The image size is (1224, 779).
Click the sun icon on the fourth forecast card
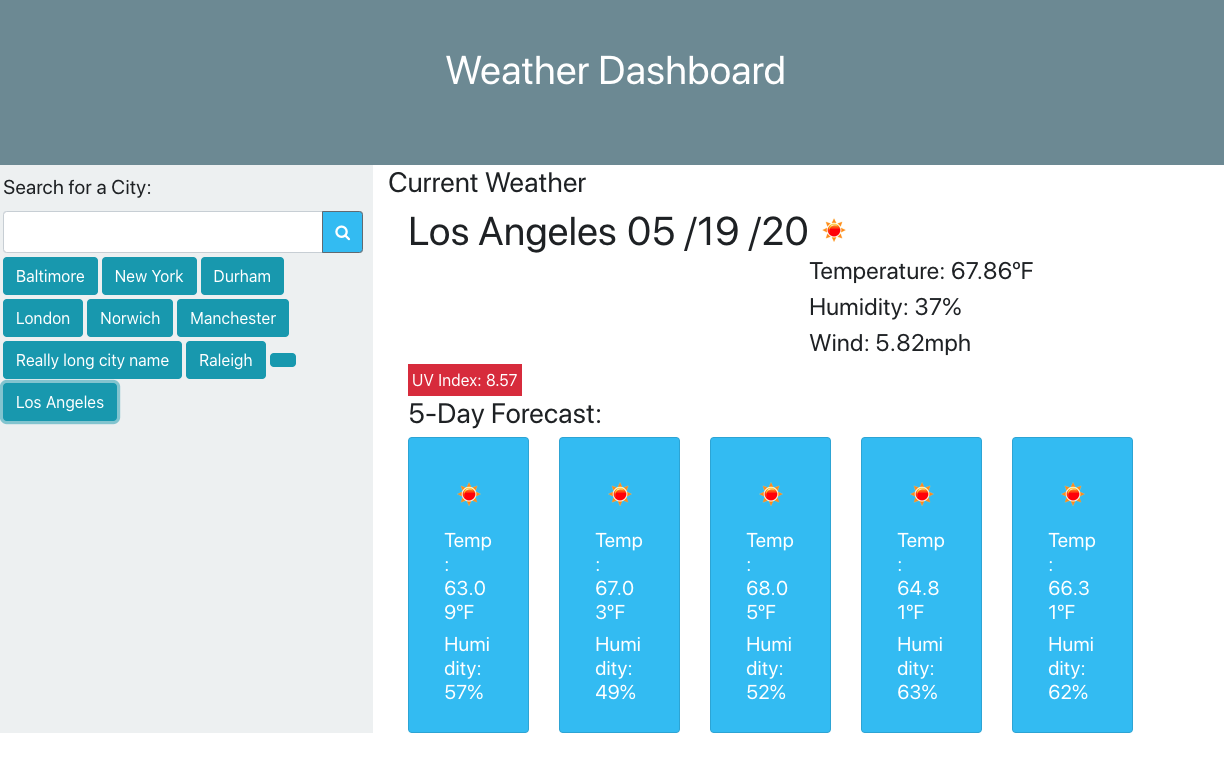click(x=921, y=493)
